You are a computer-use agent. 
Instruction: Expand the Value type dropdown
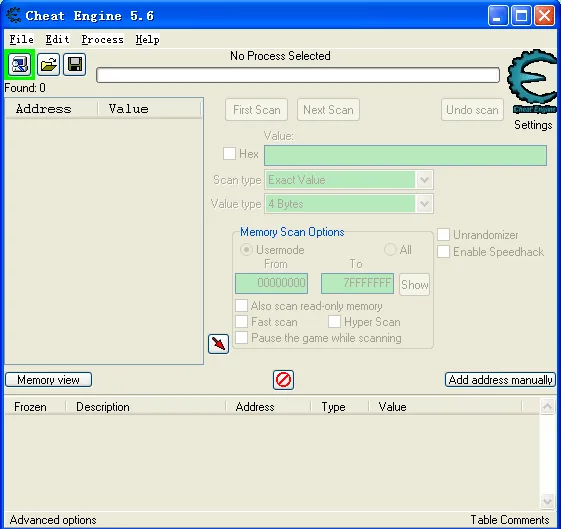[424, 204]
